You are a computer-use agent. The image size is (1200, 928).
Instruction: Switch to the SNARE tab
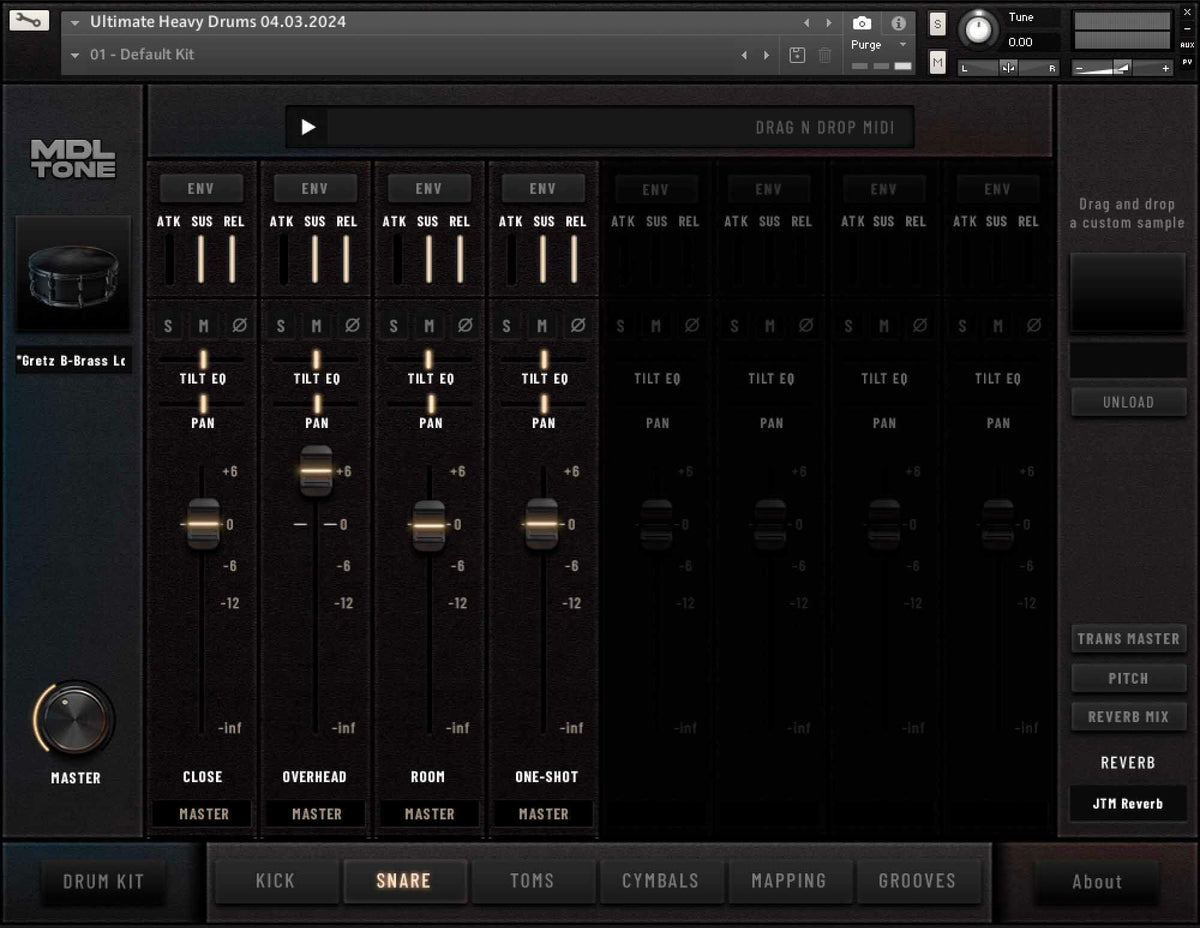404,881
